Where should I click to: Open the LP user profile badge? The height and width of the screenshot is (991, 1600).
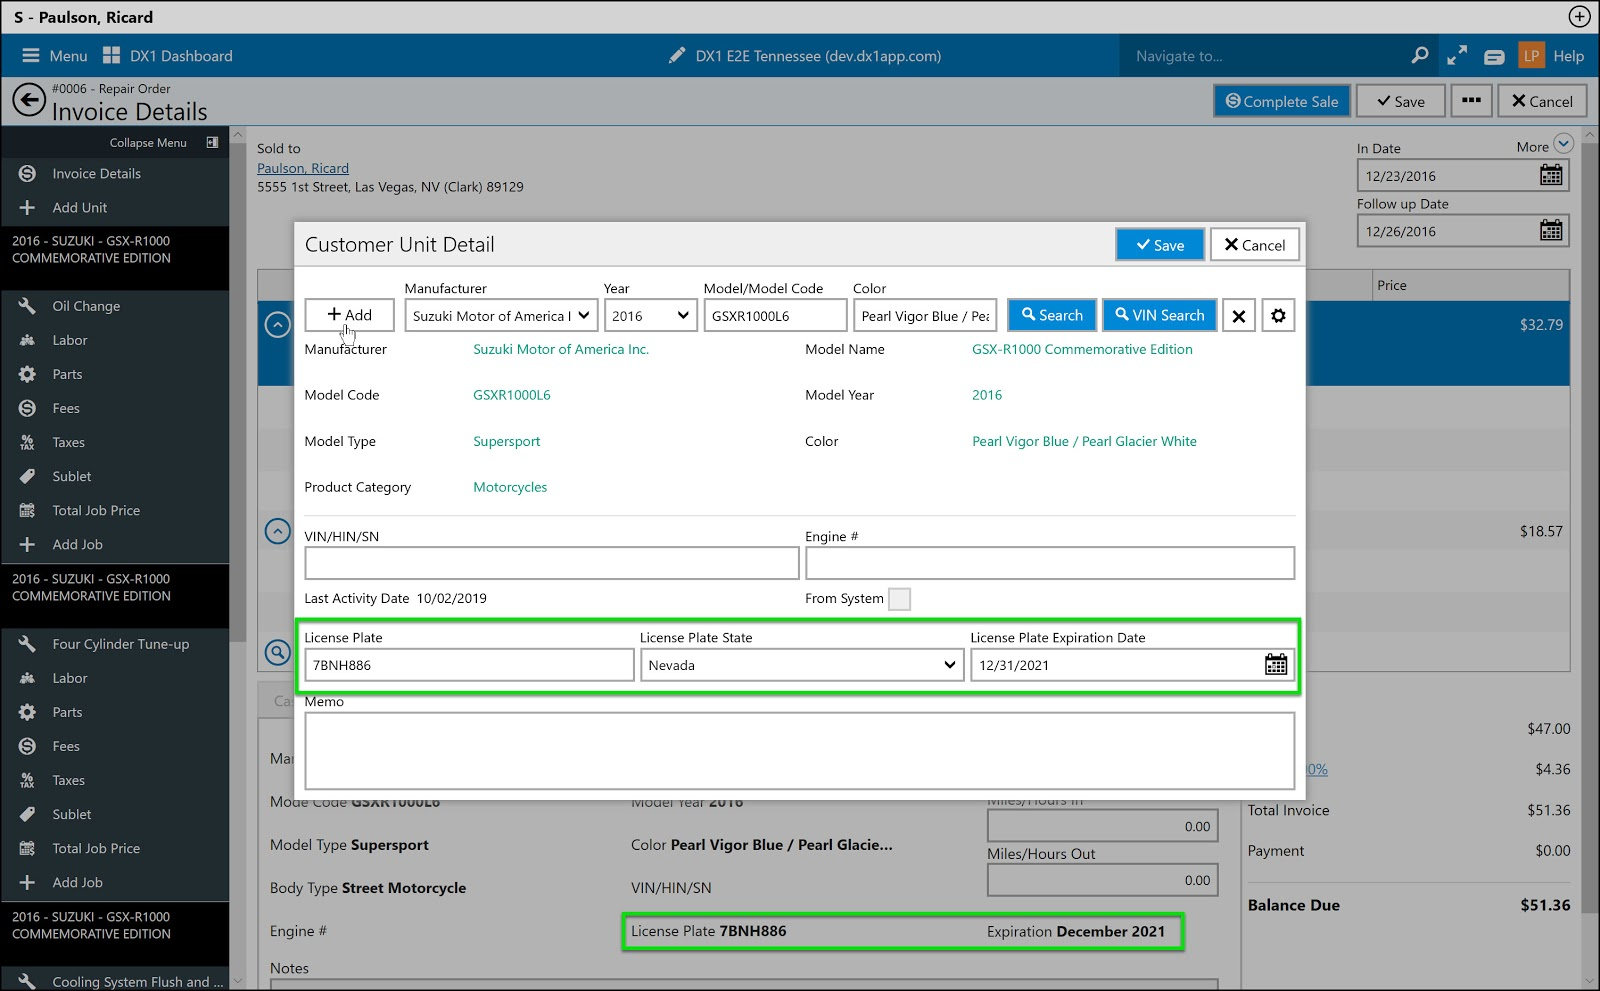click(x=1531, y=56)
